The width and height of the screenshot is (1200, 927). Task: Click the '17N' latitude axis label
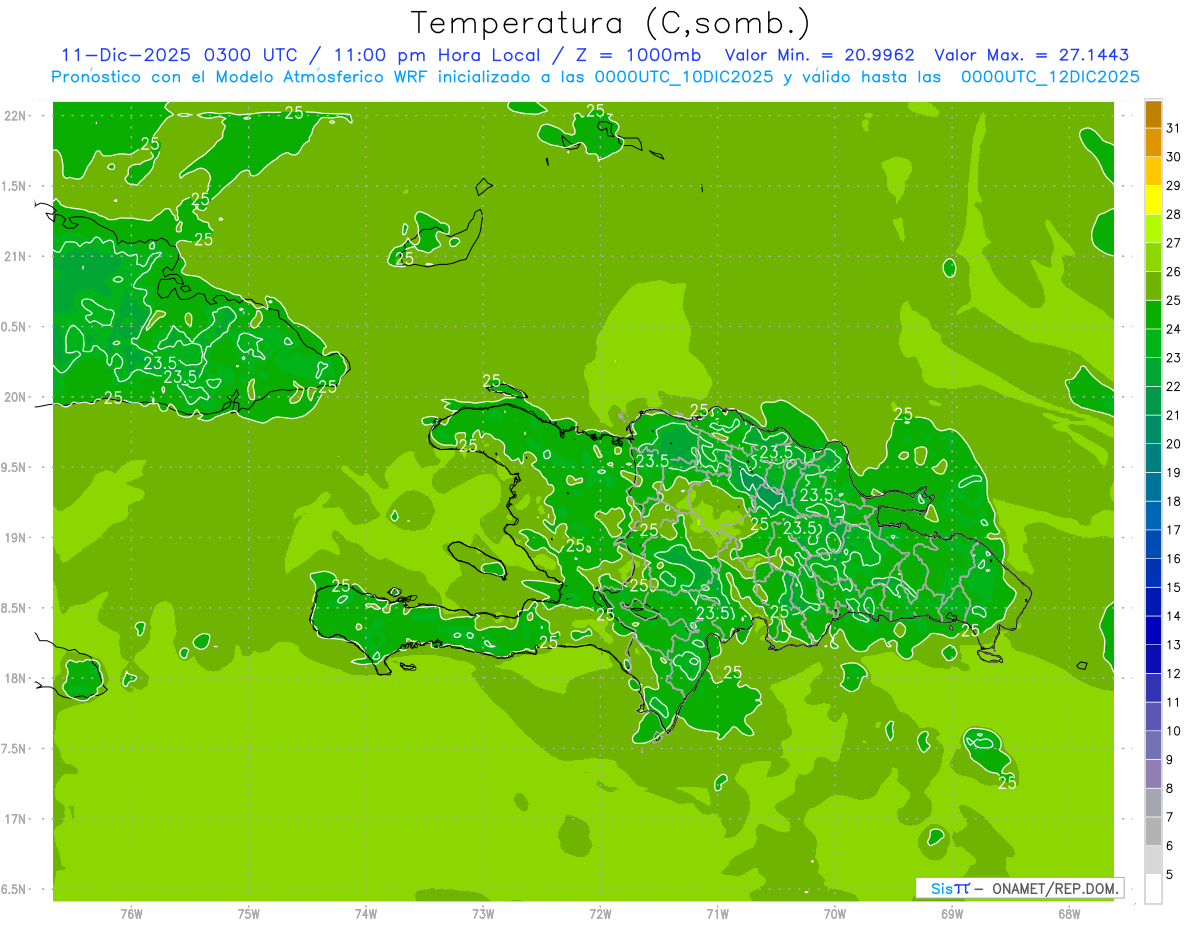pos(17,819)
